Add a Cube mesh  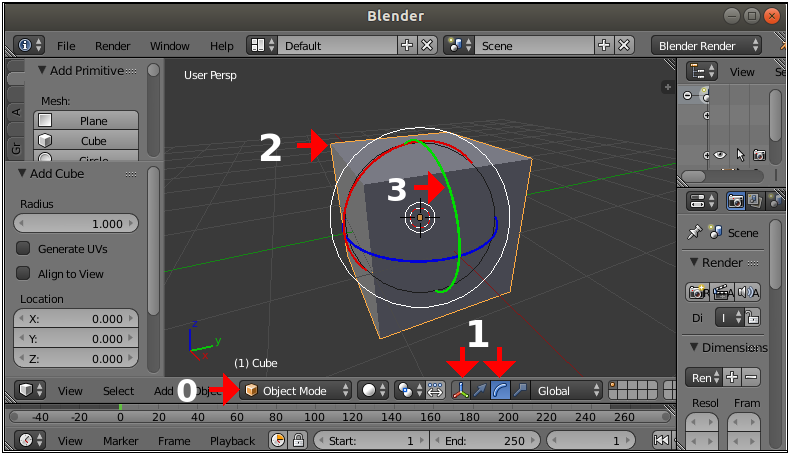click(x=86, y=141)
